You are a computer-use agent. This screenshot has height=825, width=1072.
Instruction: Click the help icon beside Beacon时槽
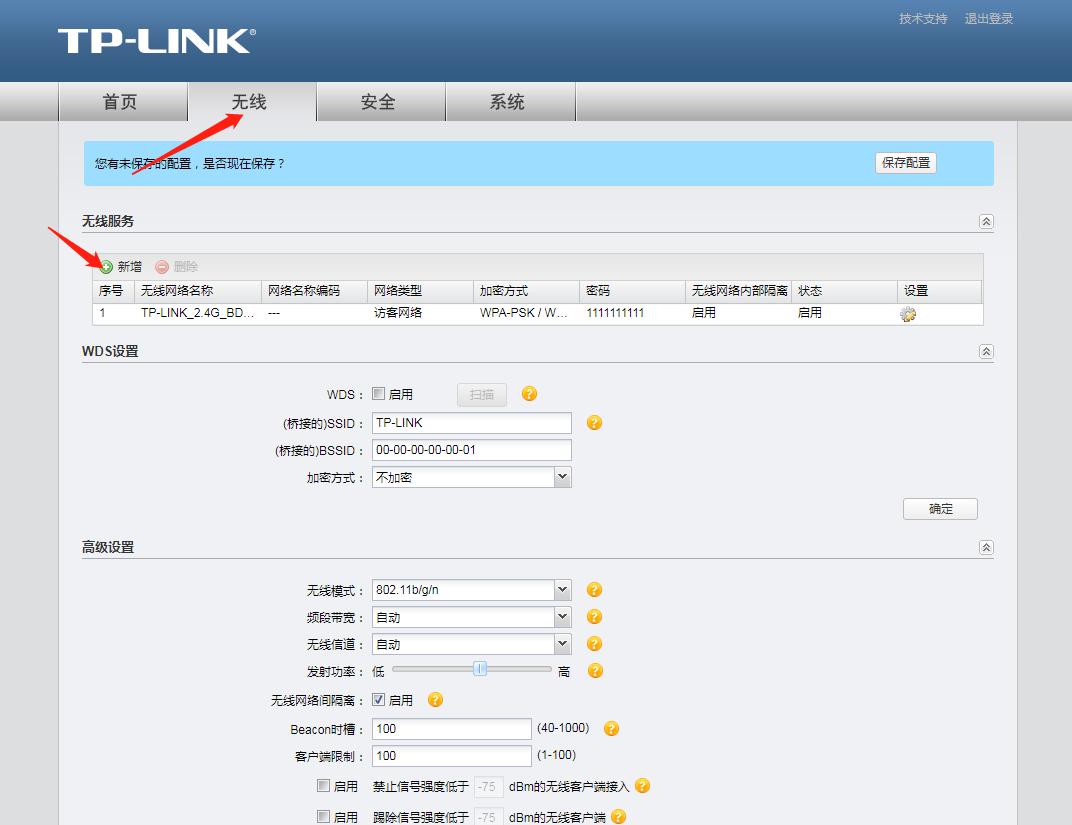tap(610, 729)
